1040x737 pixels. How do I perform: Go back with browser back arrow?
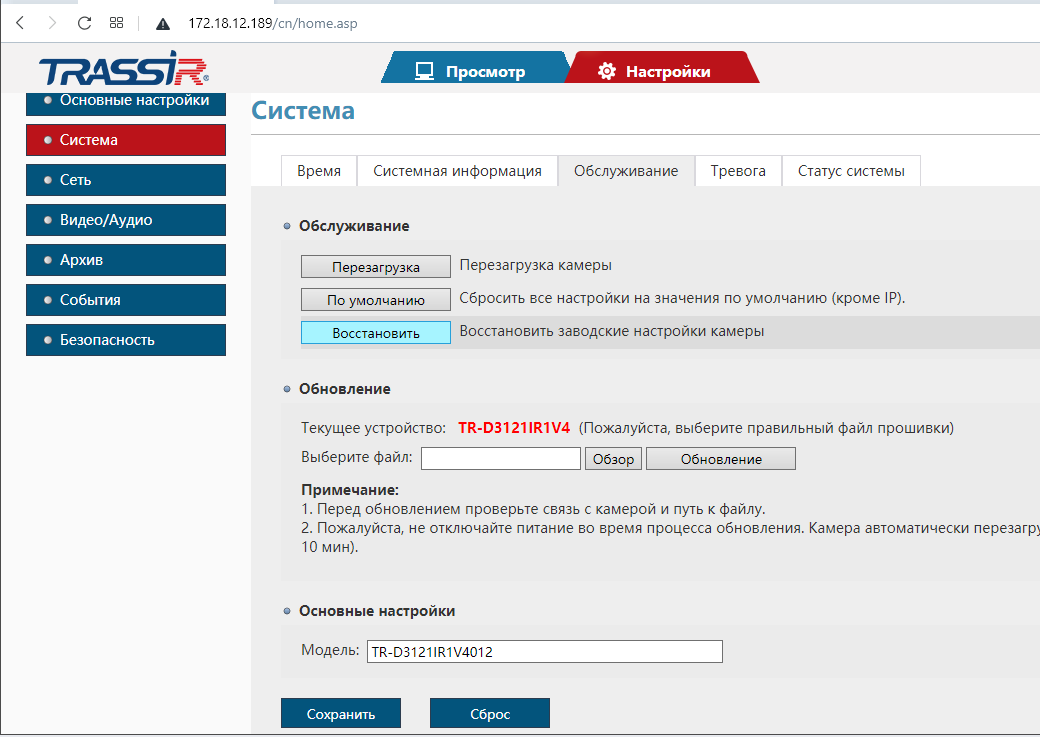point(20,23)
